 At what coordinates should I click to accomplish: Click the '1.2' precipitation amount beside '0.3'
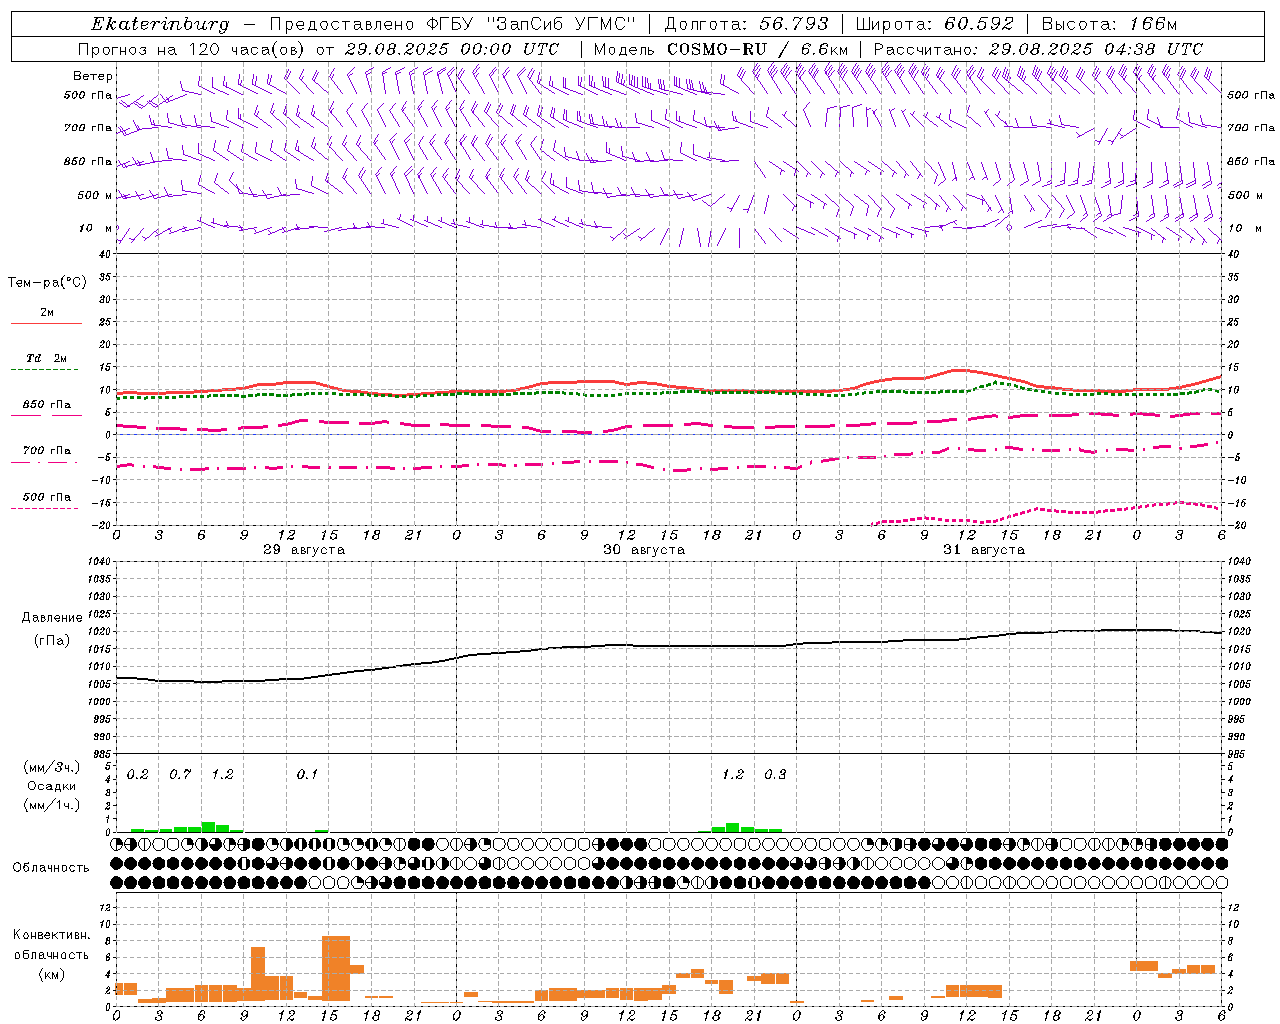[x=733, y=774]
